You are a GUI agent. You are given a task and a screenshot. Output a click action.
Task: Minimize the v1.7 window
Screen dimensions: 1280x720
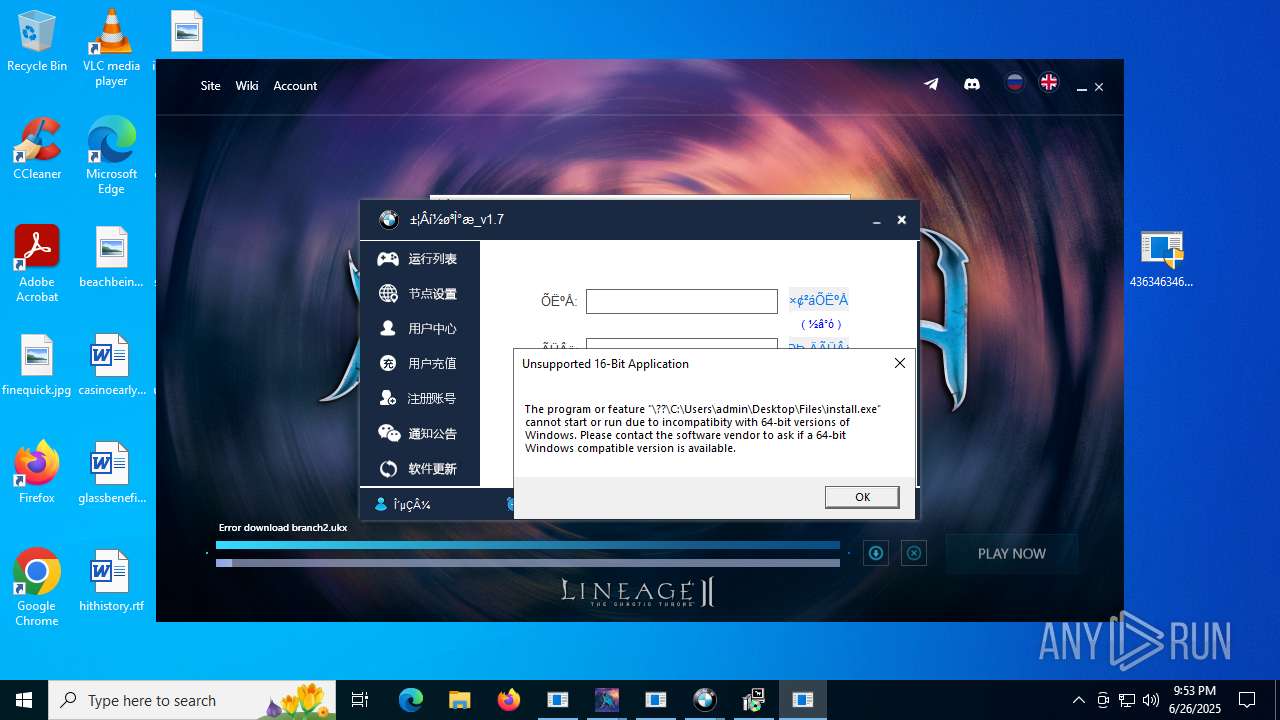click(x=876, y=221)
